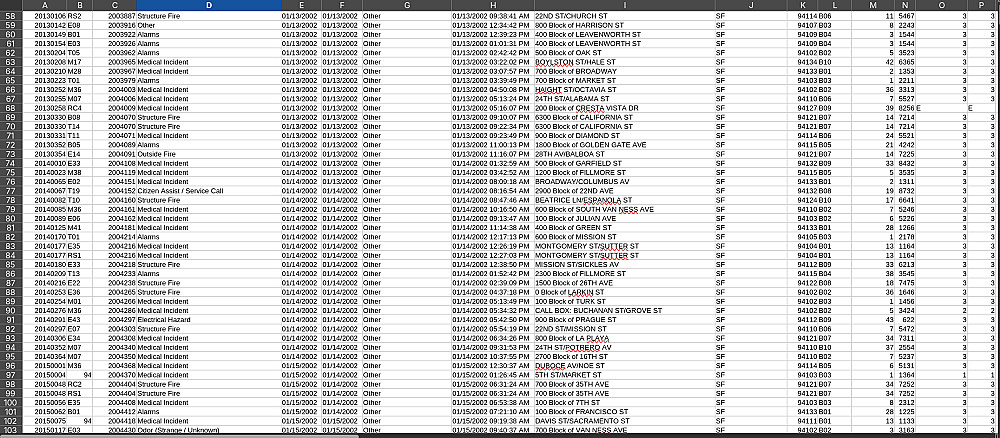Click the column M header
Viewport: 1000px width, 438px height.
[x=872, y=5]
